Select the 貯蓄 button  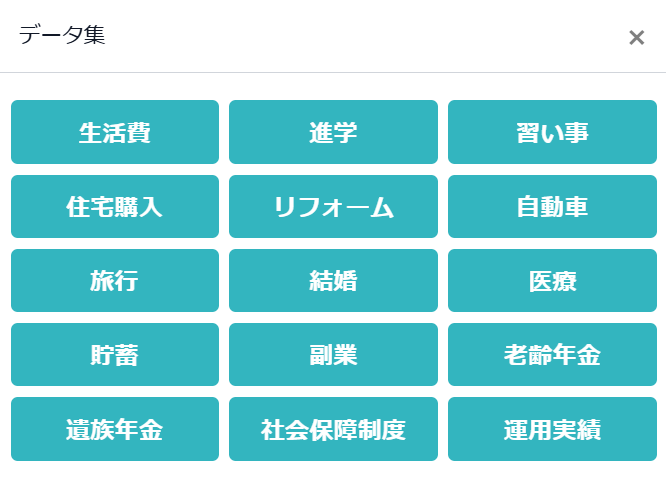(115, 355)
